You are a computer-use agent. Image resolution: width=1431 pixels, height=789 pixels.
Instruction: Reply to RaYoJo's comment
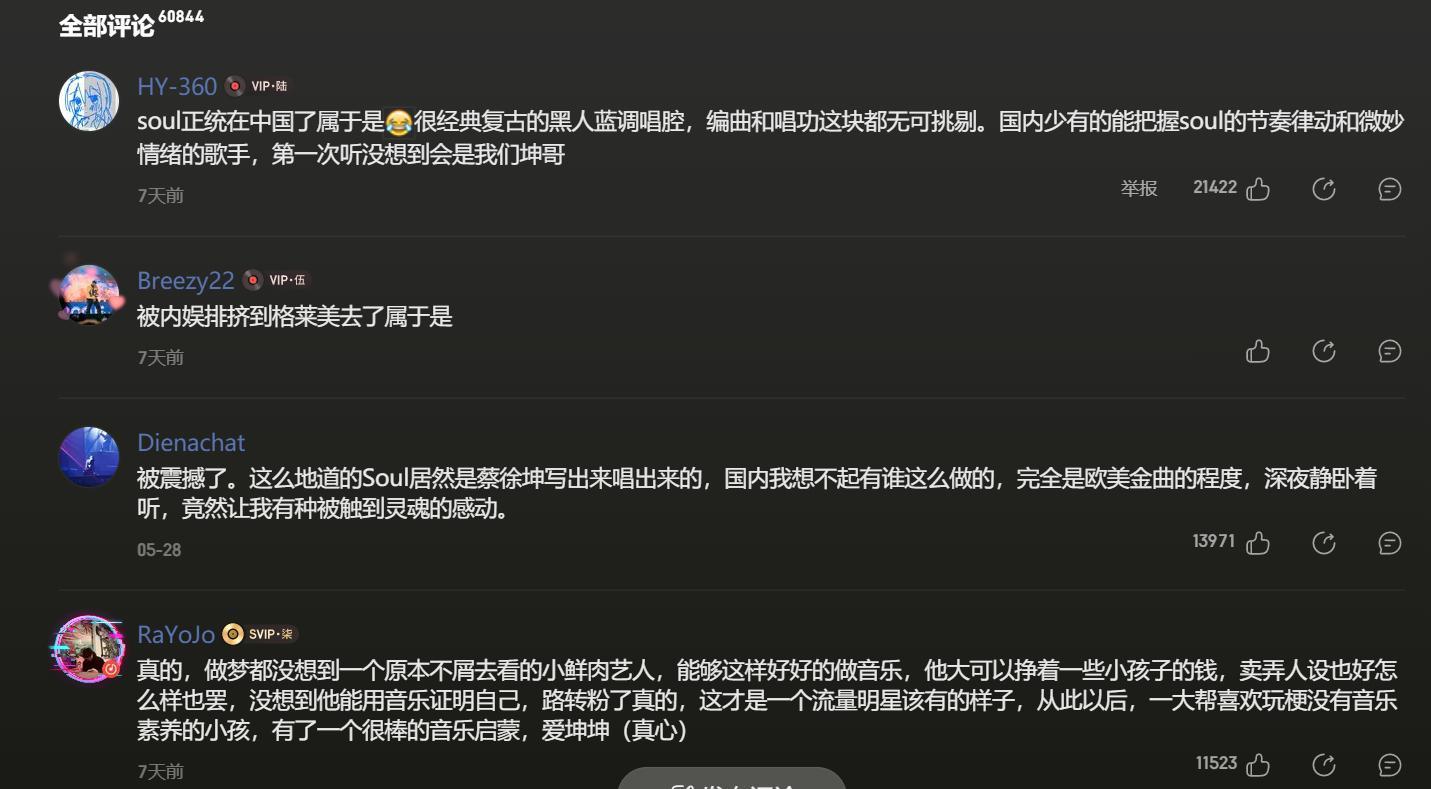1390,765
